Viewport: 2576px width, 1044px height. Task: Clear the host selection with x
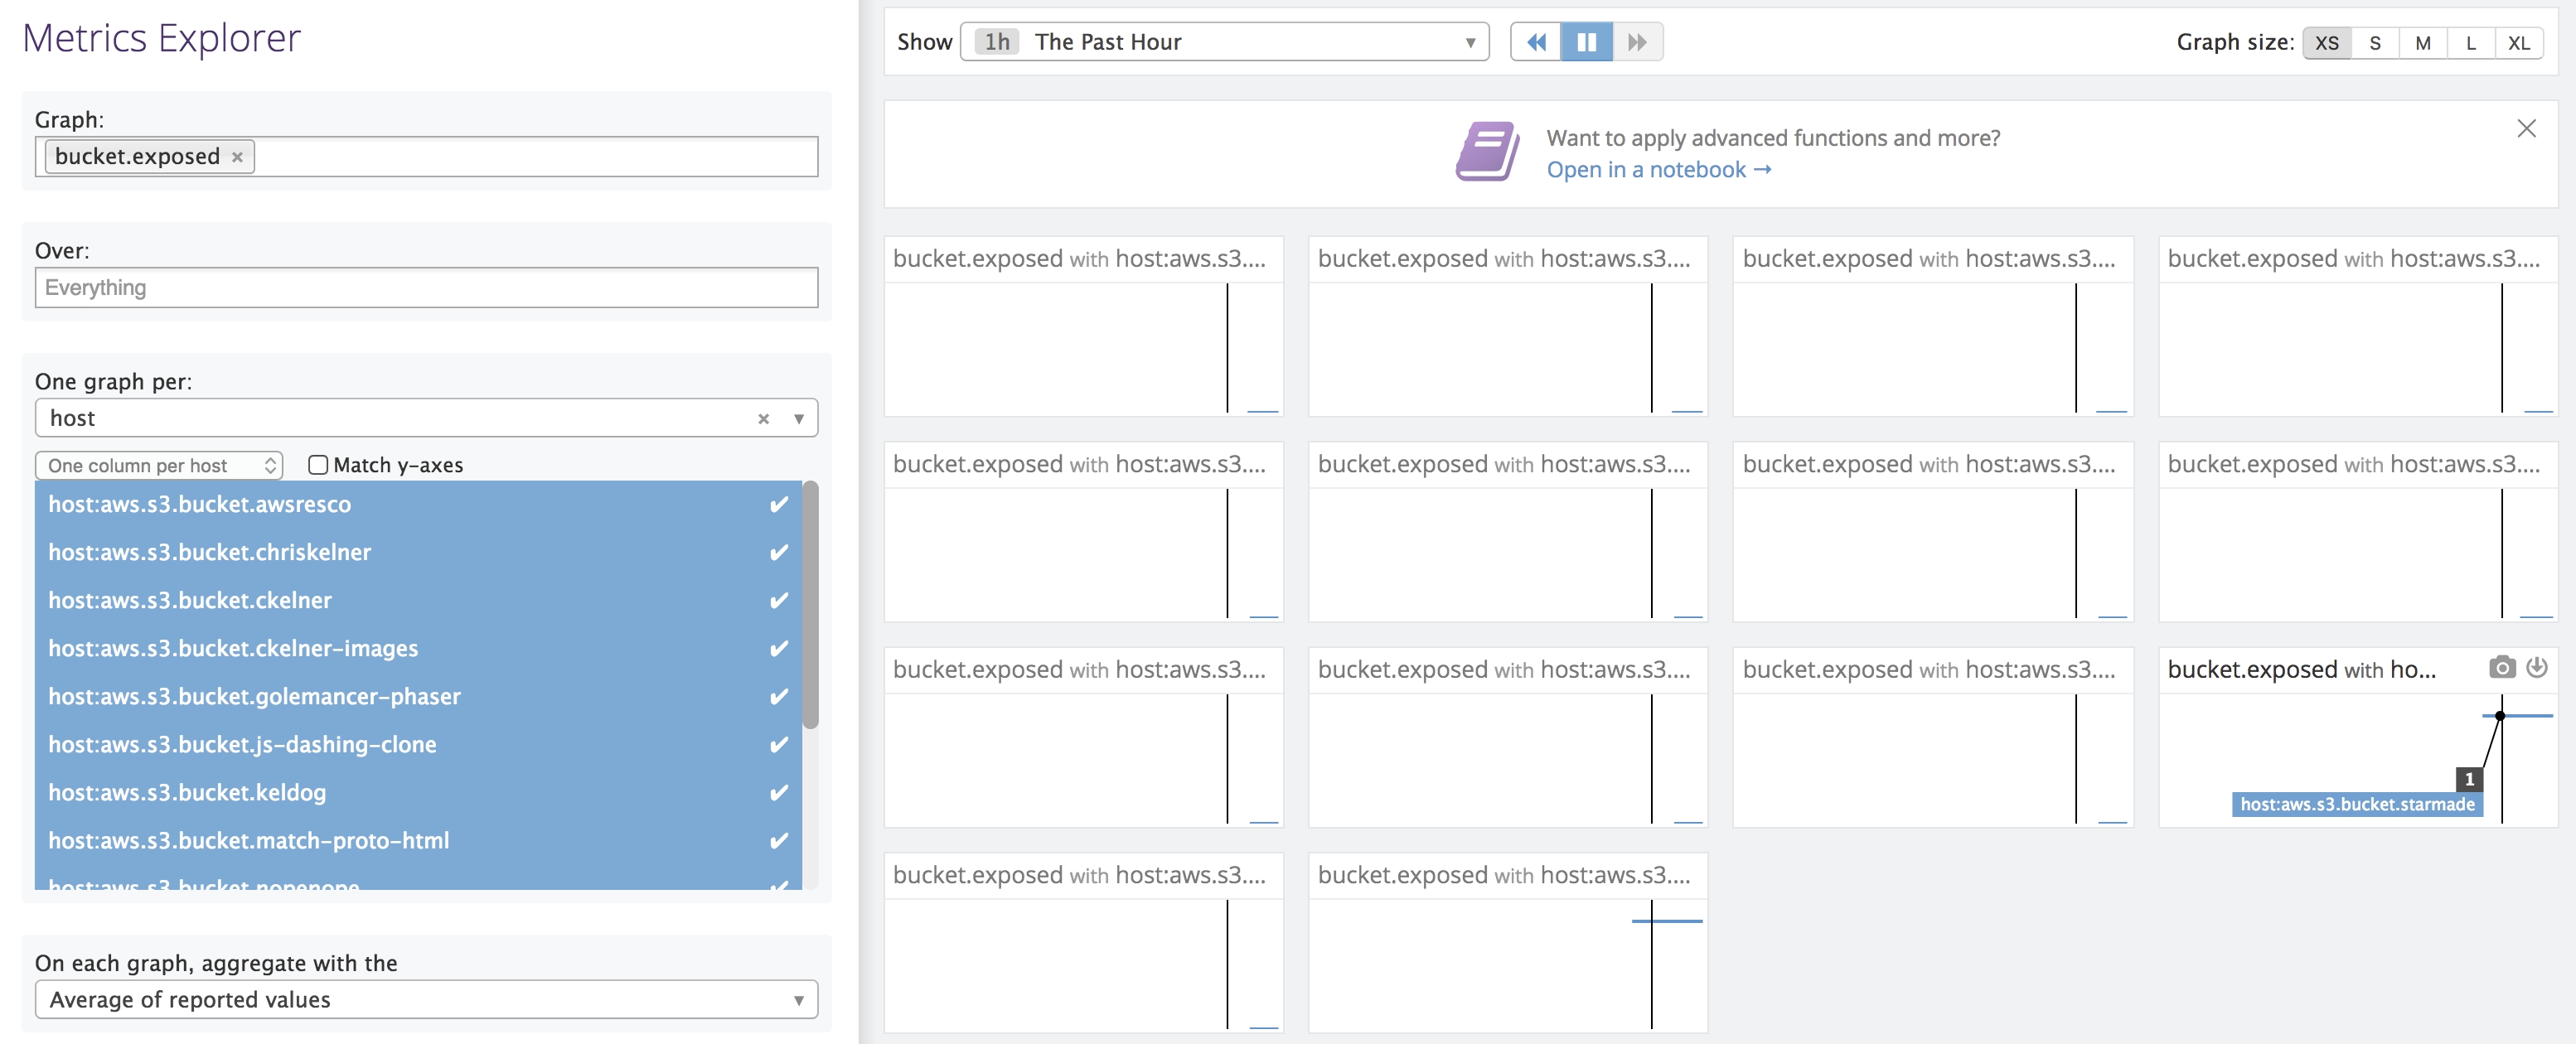[763, 419]
